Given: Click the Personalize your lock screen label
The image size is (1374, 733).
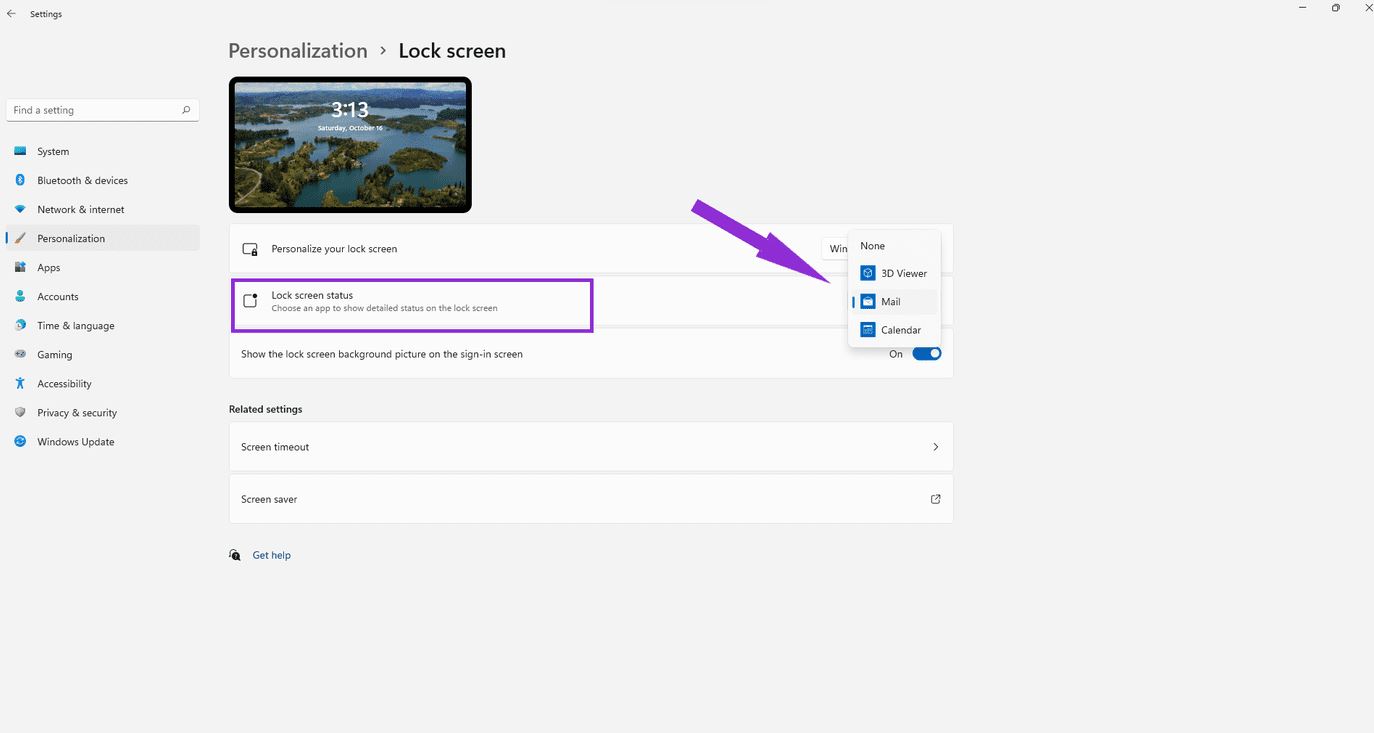Looking at the screenshot, I should (x=334, y=249).
